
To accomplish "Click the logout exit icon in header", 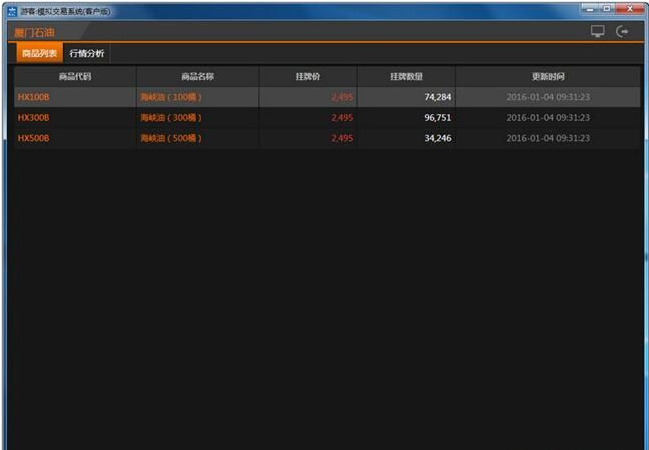I will click(x=623, y=32).
